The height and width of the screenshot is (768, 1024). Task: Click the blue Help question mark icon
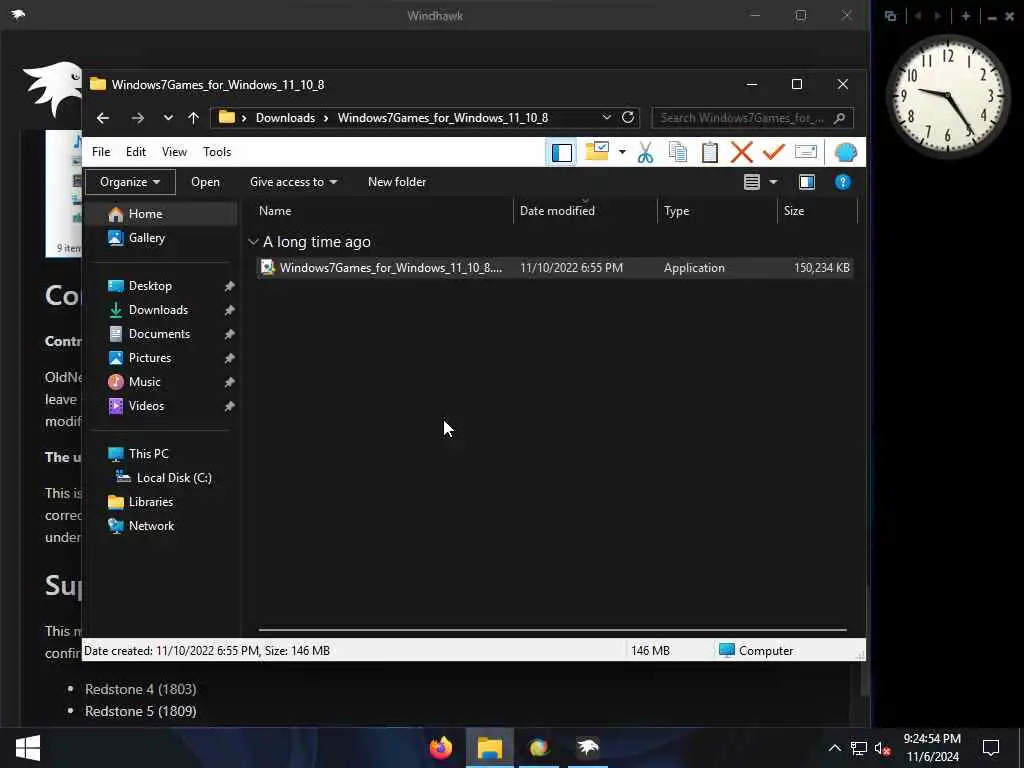(842, 182)
